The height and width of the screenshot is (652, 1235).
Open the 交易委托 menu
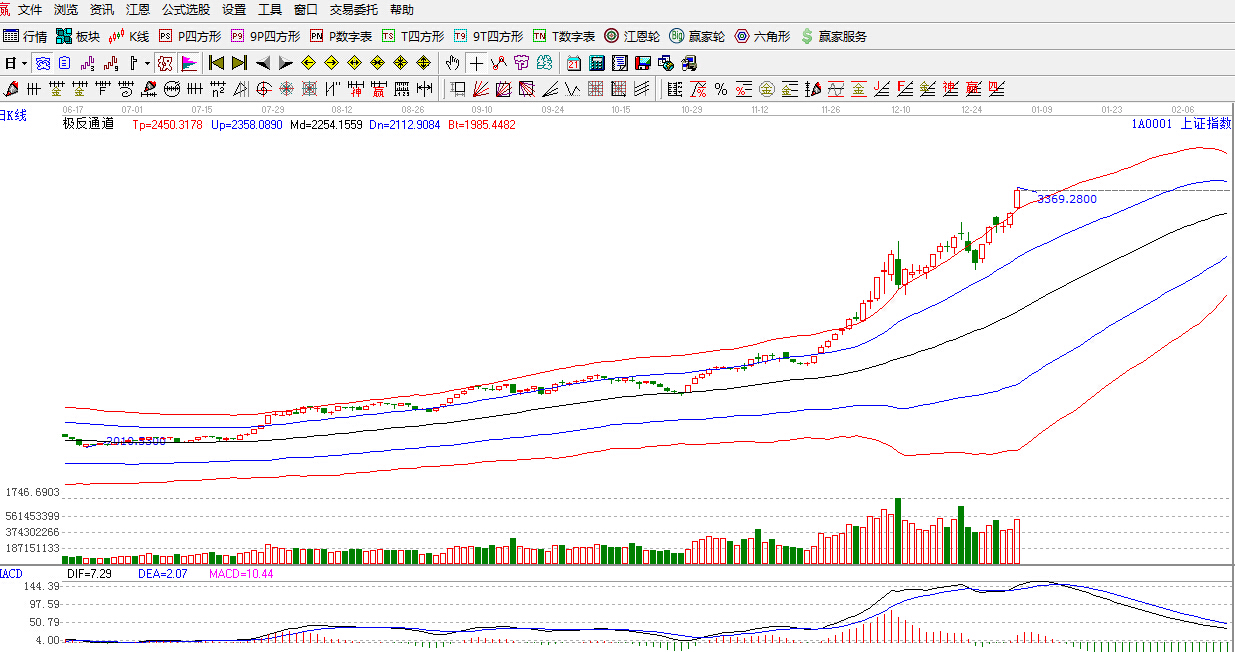tap(353, 10)
